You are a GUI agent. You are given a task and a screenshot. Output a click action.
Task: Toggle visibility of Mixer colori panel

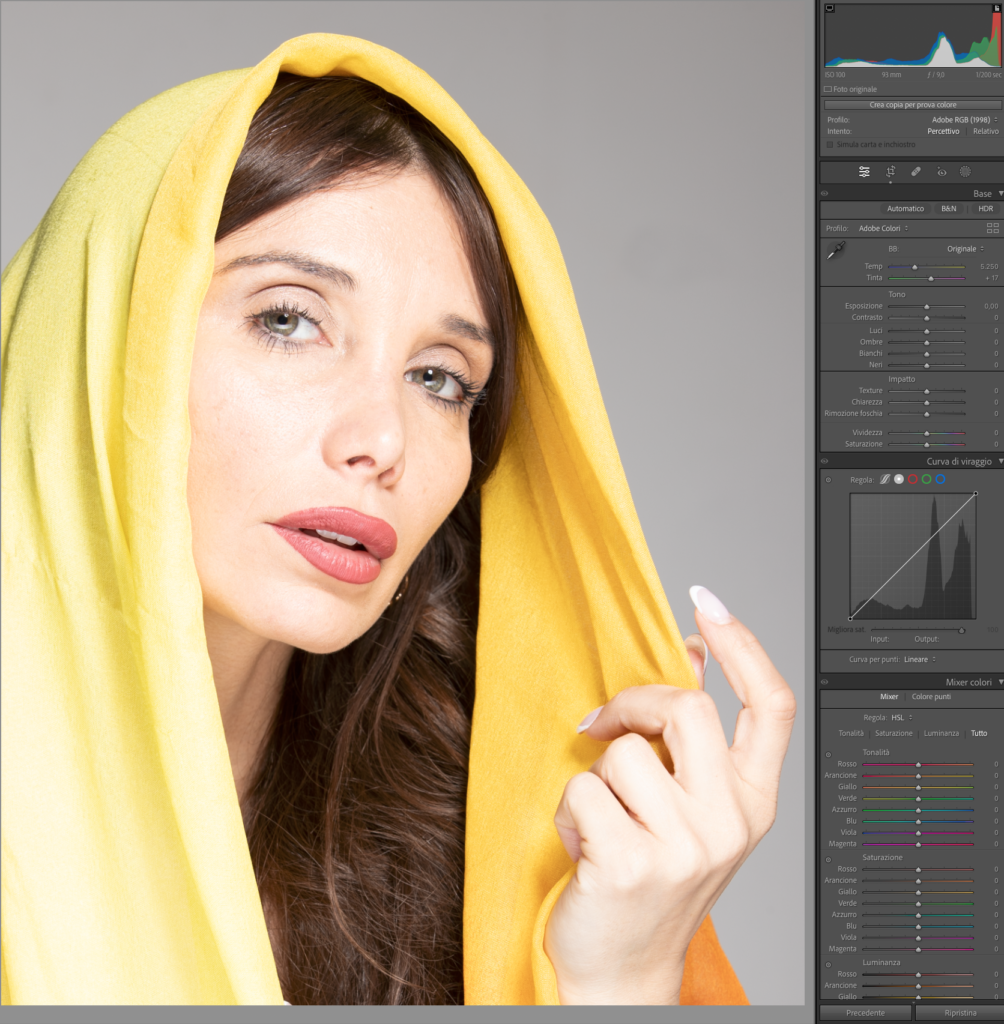(824, 682)
